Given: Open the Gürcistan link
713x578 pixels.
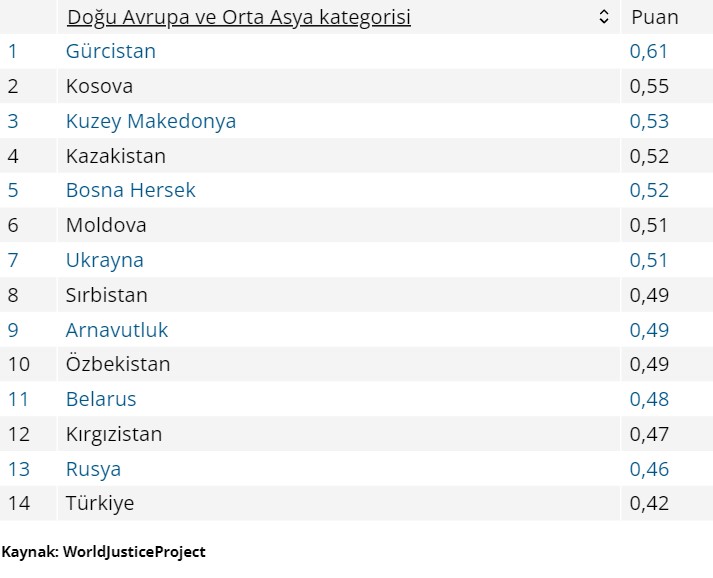Looking at the screenshot, I should click(x=111, y=51).
